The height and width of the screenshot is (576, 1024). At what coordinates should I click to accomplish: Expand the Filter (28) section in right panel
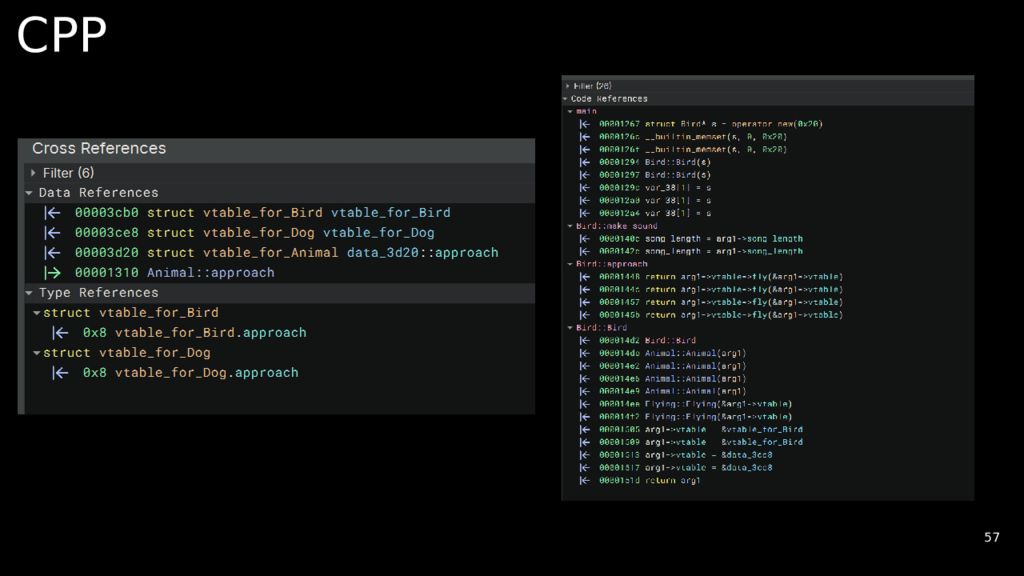567,86
